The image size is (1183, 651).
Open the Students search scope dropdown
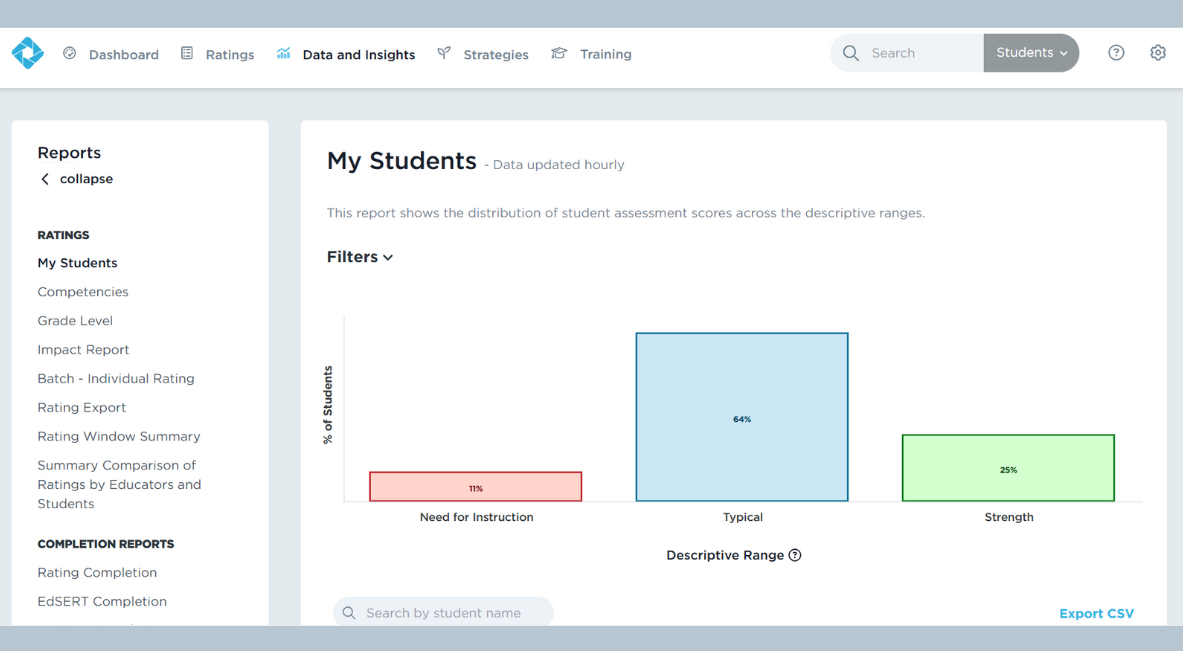coord(1031,53)
